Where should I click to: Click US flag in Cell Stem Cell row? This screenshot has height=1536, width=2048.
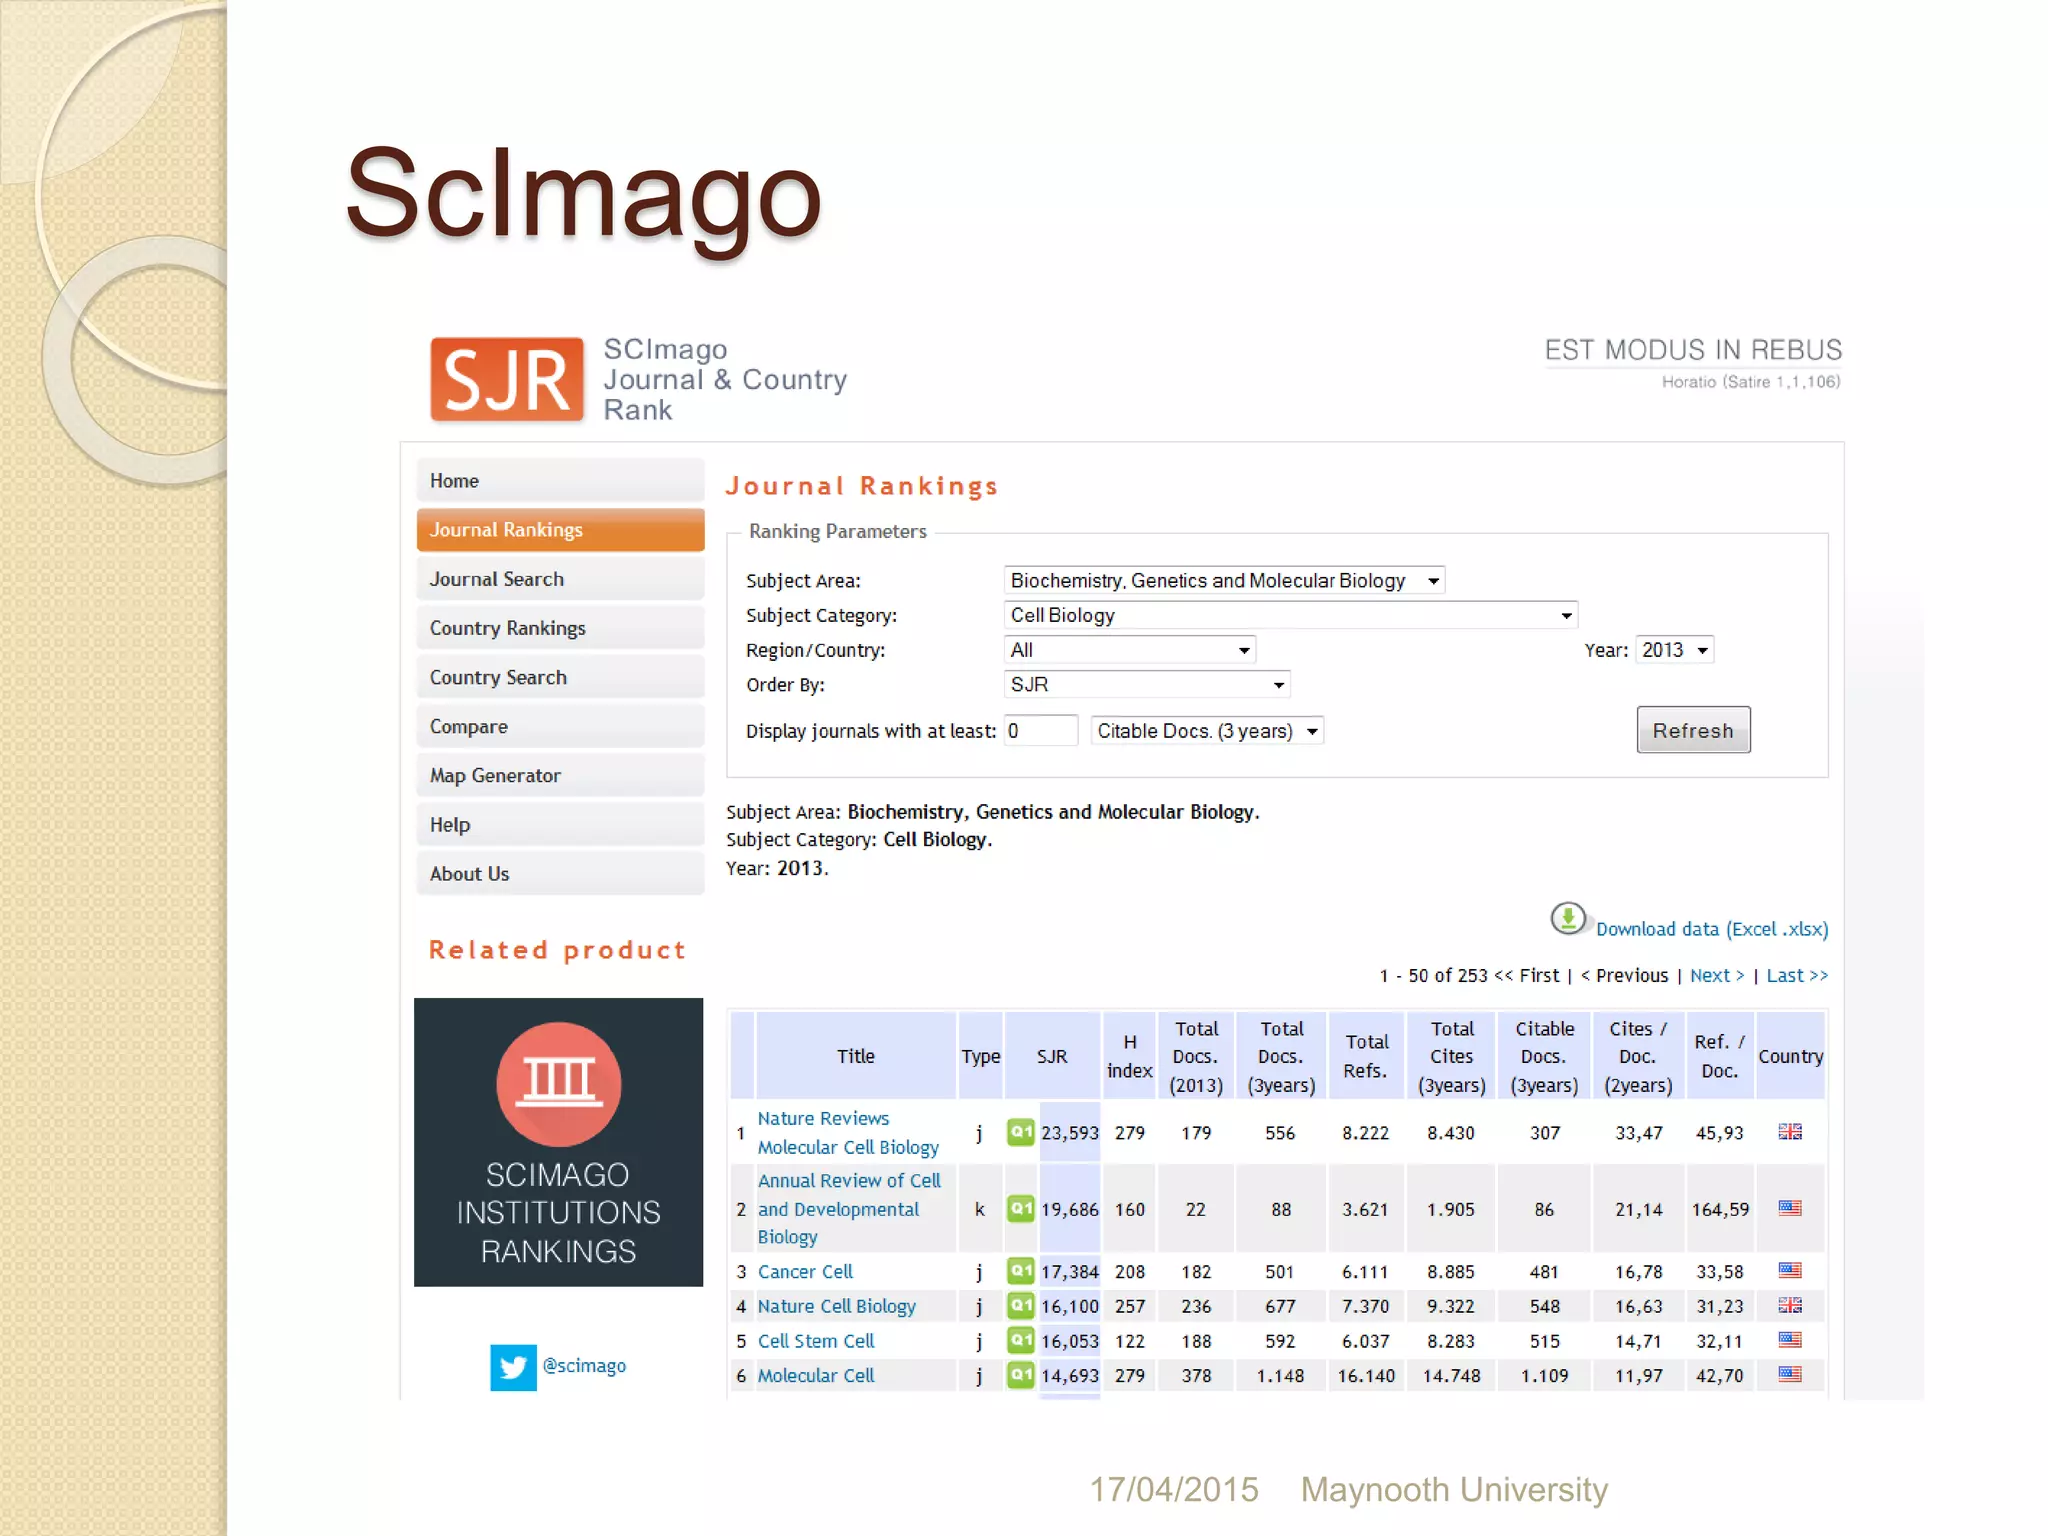(1790, 1339)
